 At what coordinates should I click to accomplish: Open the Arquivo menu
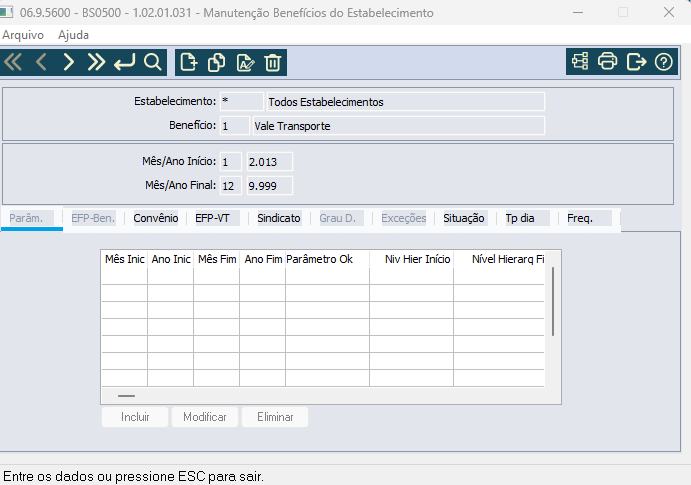[x=23, y=35]
